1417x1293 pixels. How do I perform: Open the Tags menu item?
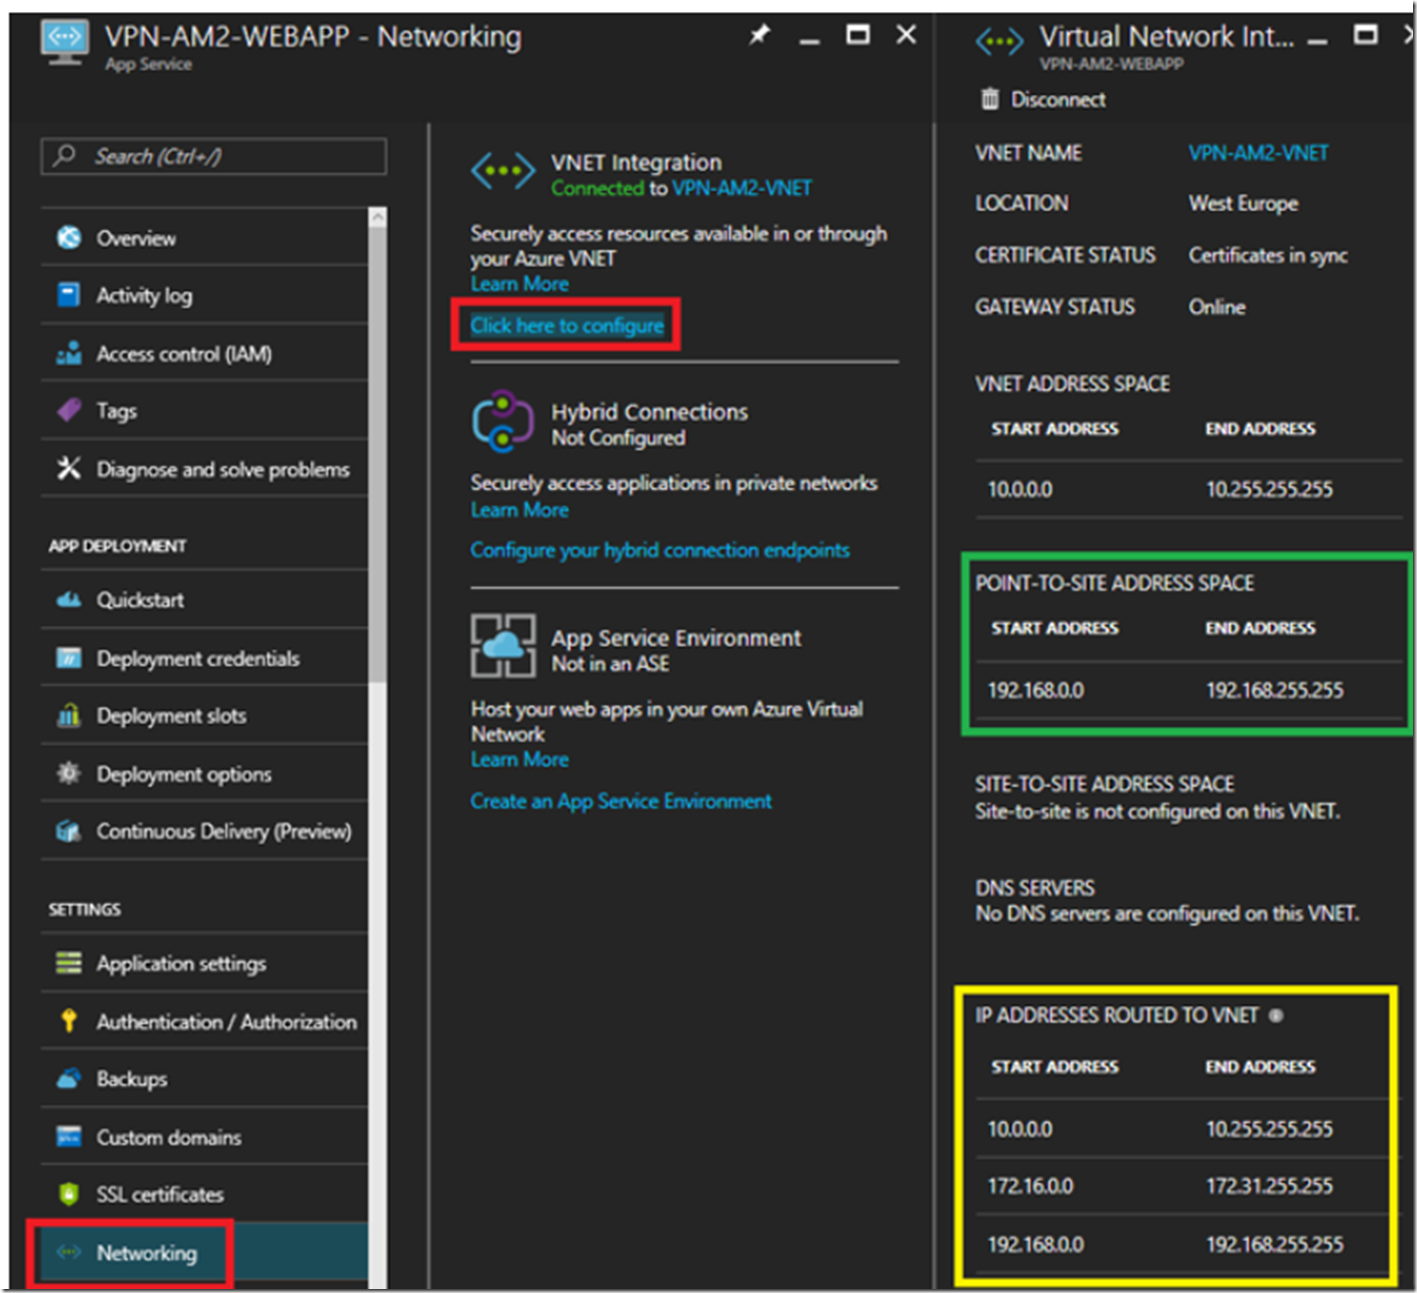click(x=204, y=410)
